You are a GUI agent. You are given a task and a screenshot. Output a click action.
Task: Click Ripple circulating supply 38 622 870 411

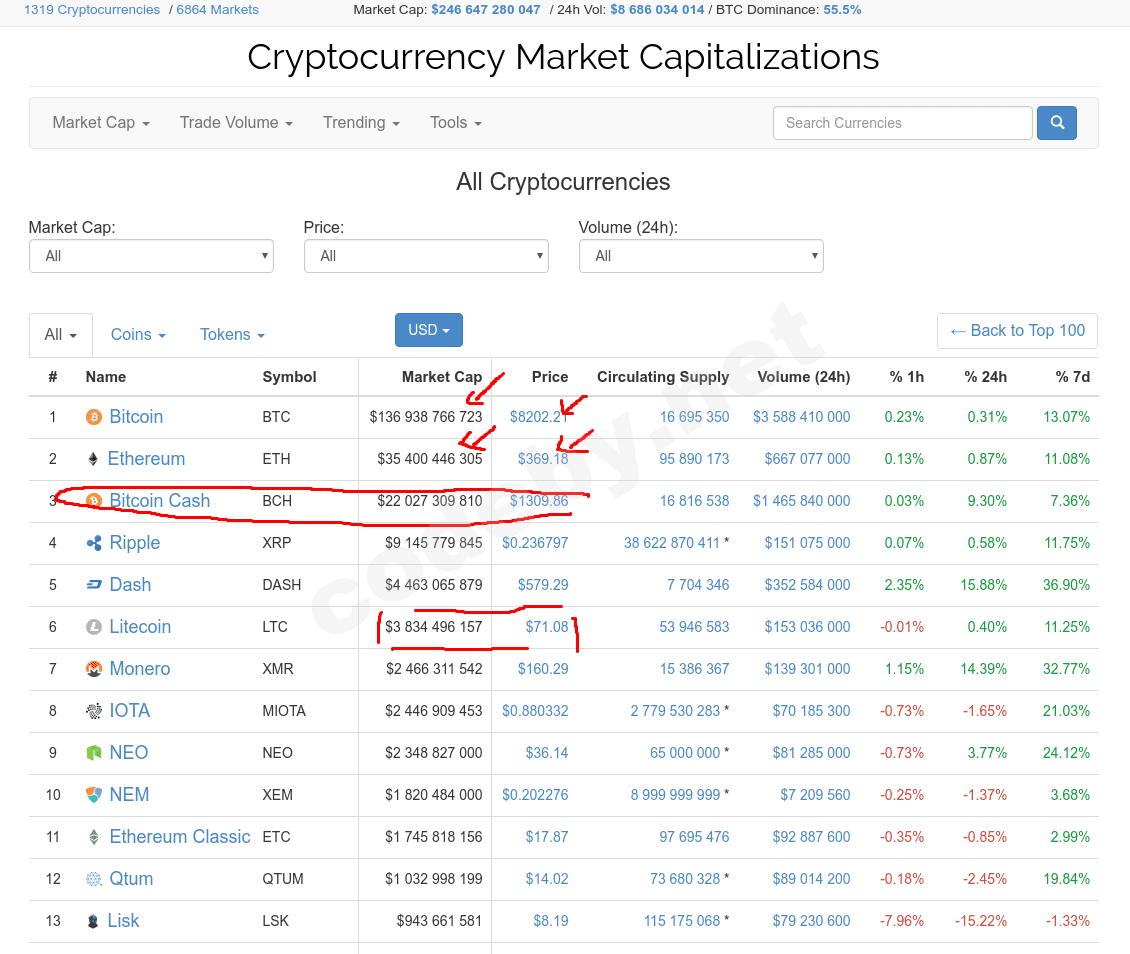click(x=672, y=543)
